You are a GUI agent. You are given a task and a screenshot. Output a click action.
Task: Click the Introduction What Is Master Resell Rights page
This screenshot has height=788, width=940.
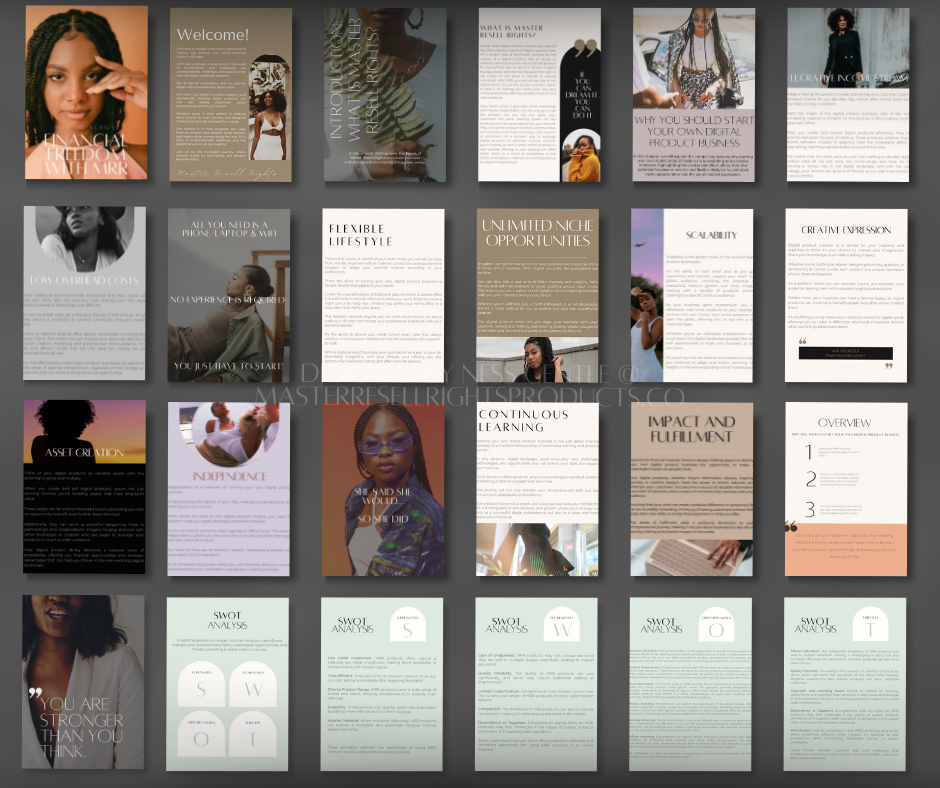[384, 95]
